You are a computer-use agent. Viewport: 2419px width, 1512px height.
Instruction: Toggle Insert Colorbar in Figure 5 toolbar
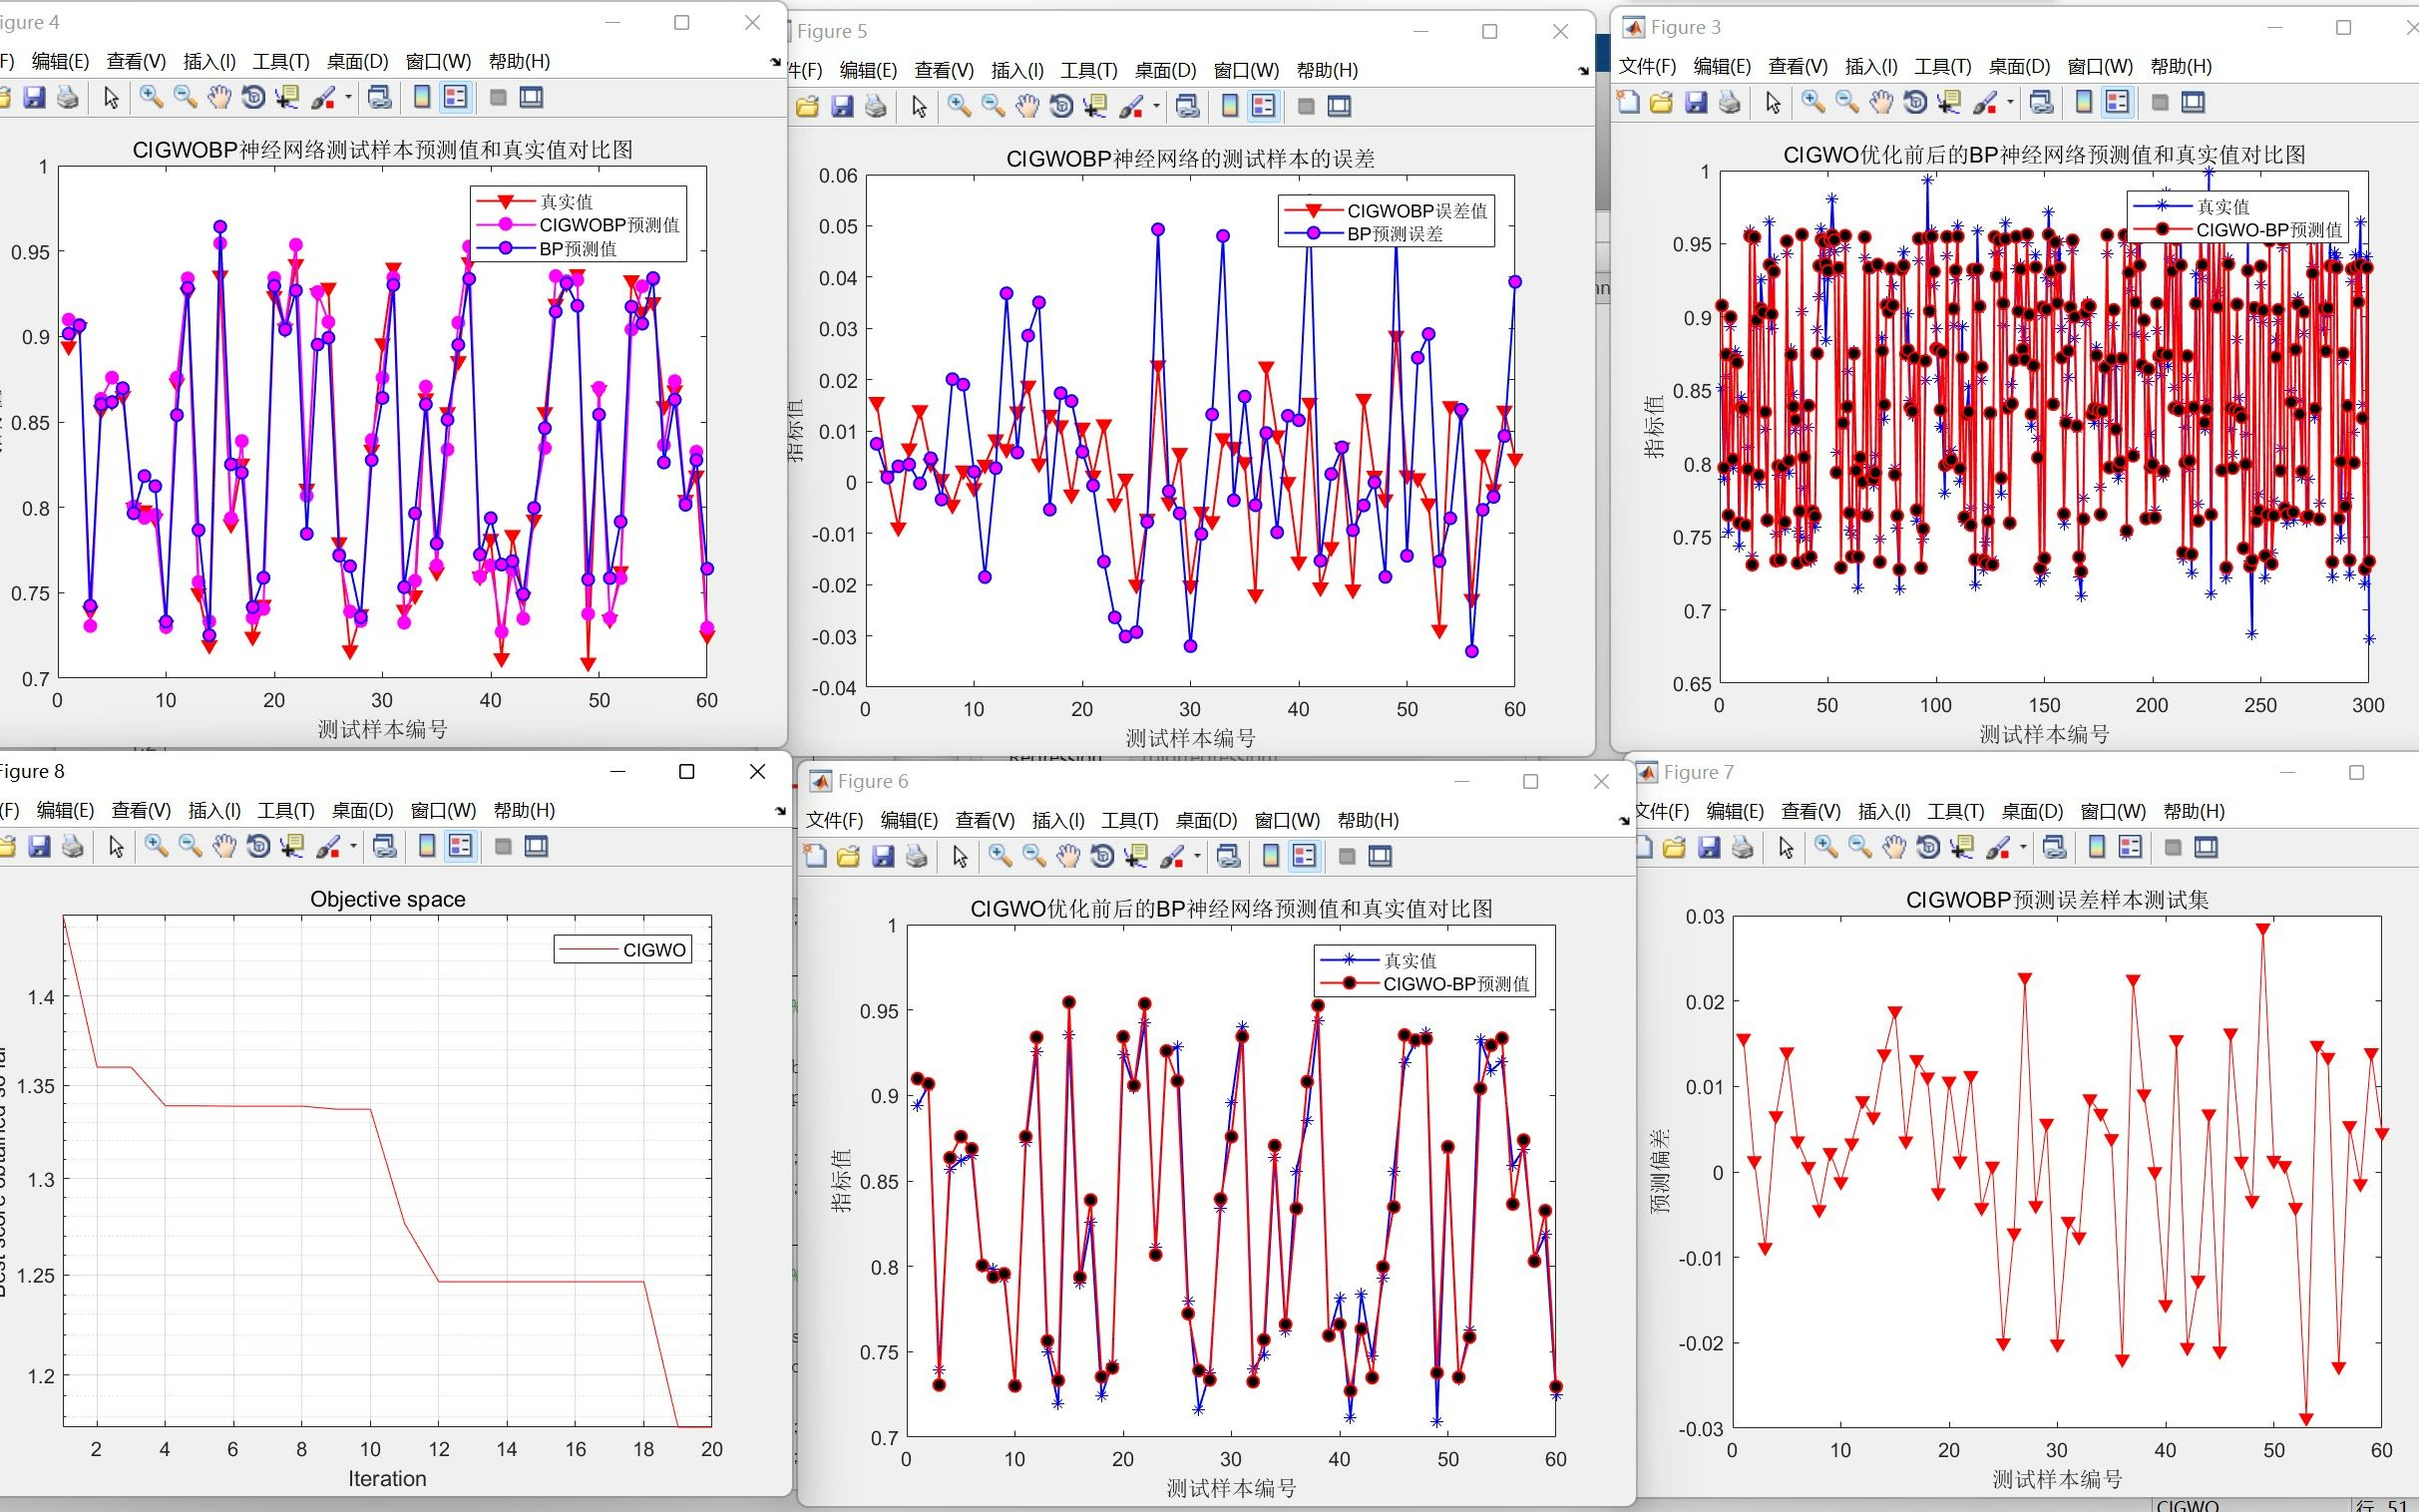(x=1230, y=106)
